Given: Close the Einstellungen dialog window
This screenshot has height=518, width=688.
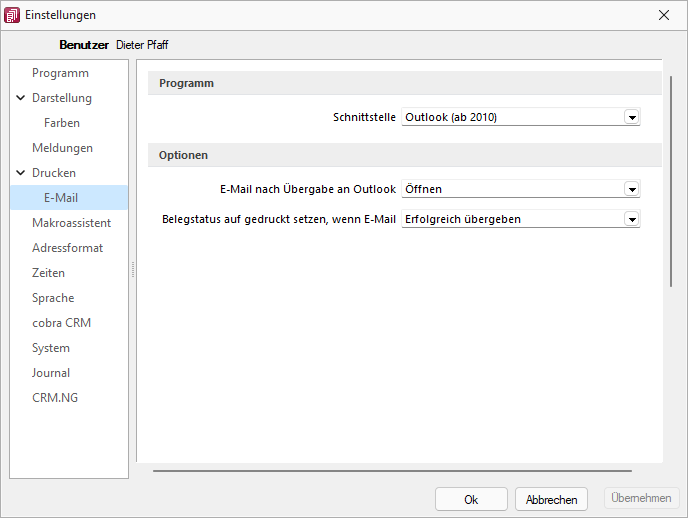Looking at the screenshot, I should click(x=664, y=15).
